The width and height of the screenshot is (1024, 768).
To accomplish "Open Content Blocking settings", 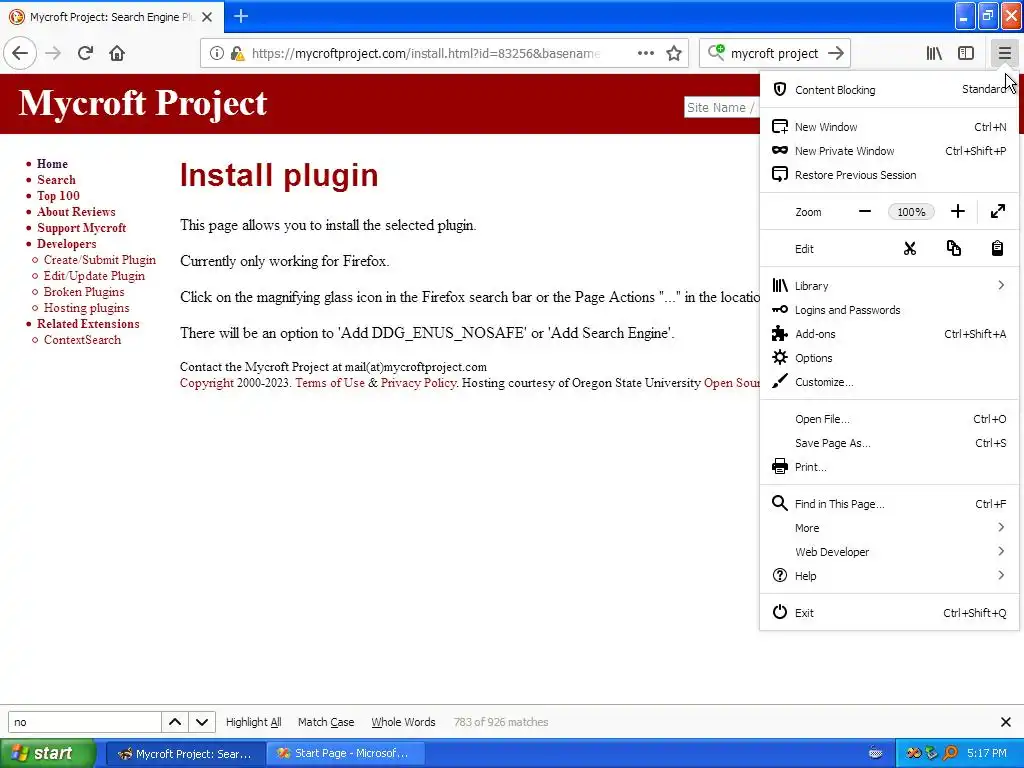I will coord(889,90).
